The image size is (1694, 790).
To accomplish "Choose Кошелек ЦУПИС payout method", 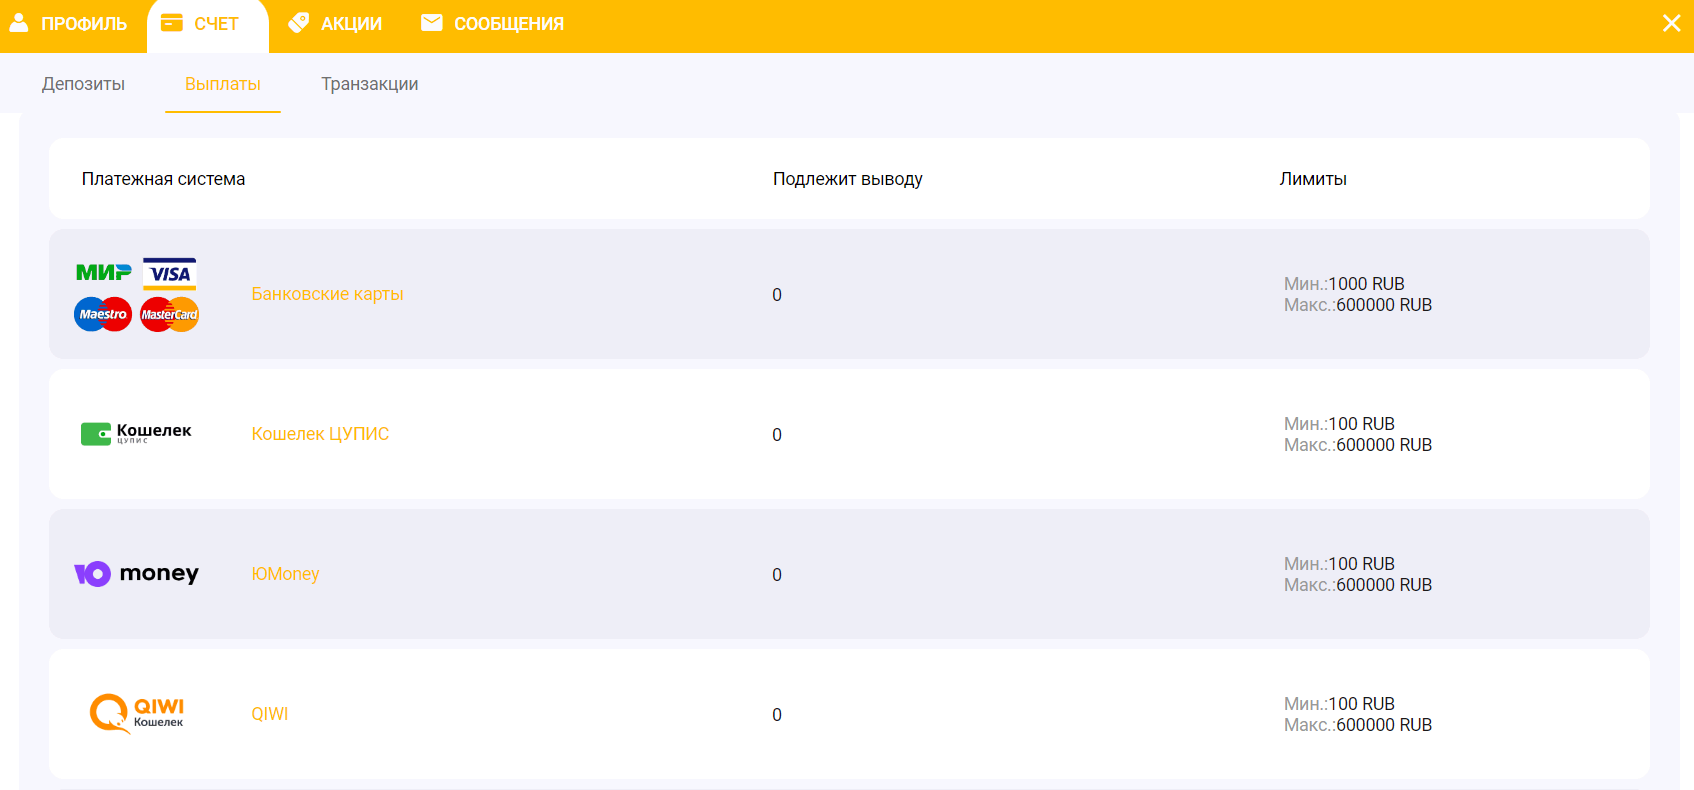I will click(320, 434).
